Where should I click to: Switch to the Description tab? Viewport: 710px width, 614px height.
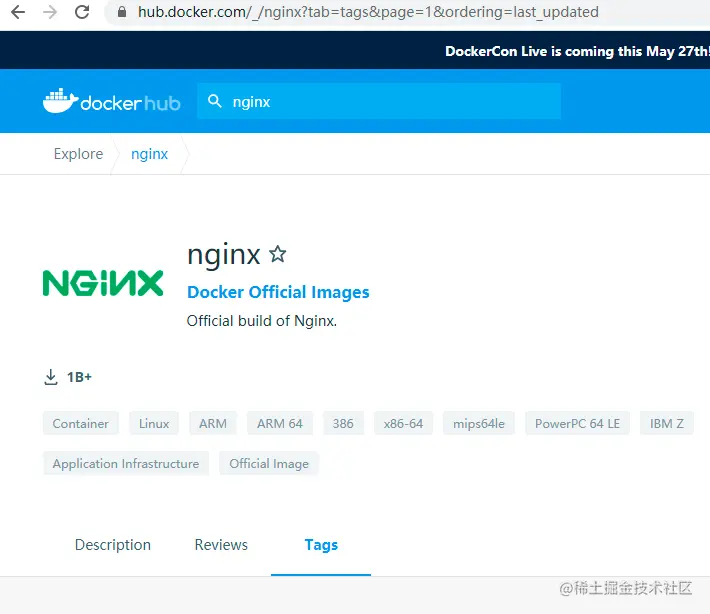113,545
